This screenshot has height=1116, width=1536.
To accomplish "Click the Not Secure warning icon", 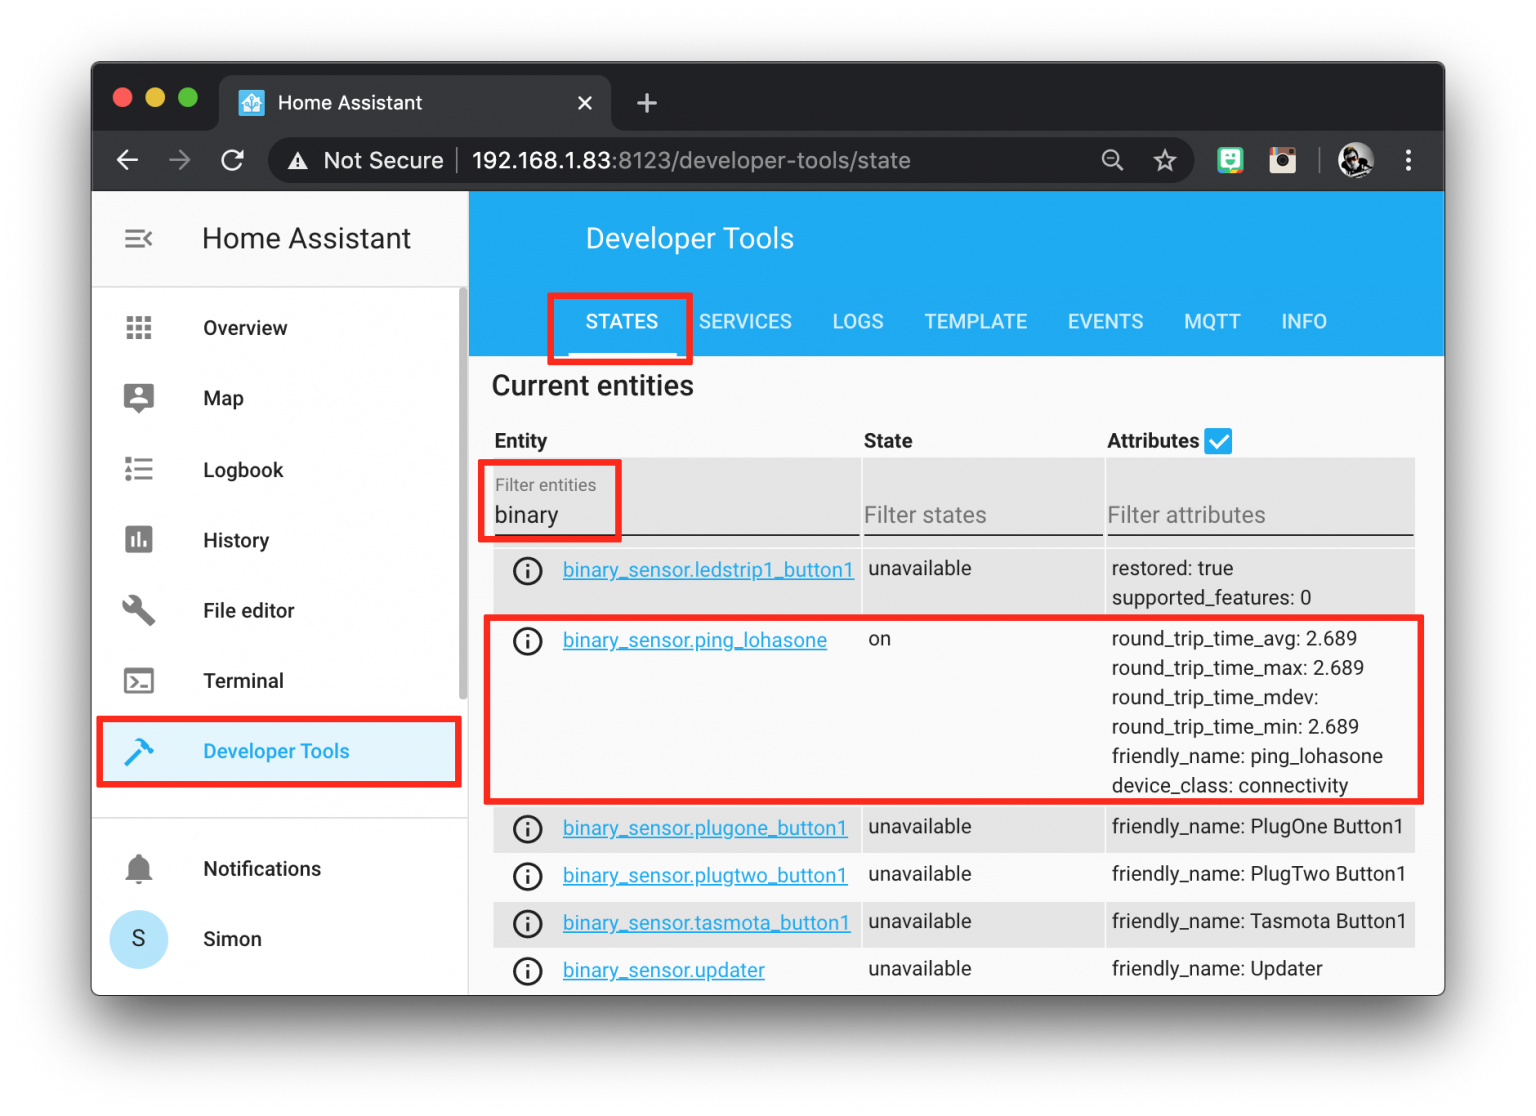I will pyautogui.click(x=298, y=161).
